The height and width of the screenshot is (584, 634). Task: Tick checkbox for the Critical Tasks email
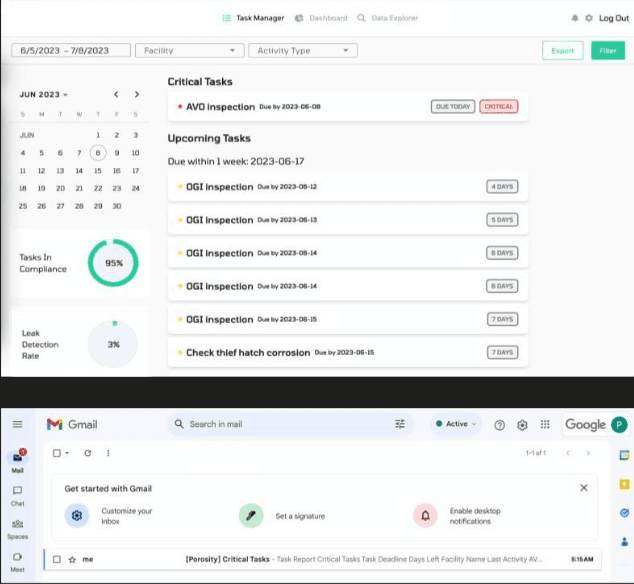point(57,559)
